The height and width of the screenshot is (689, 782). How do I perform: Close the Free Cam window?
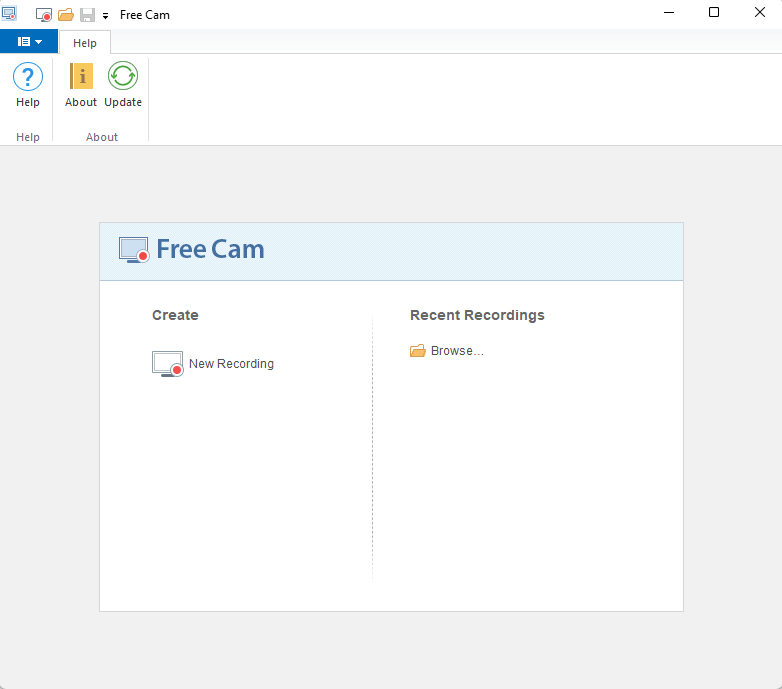click(x=760, y=12)
